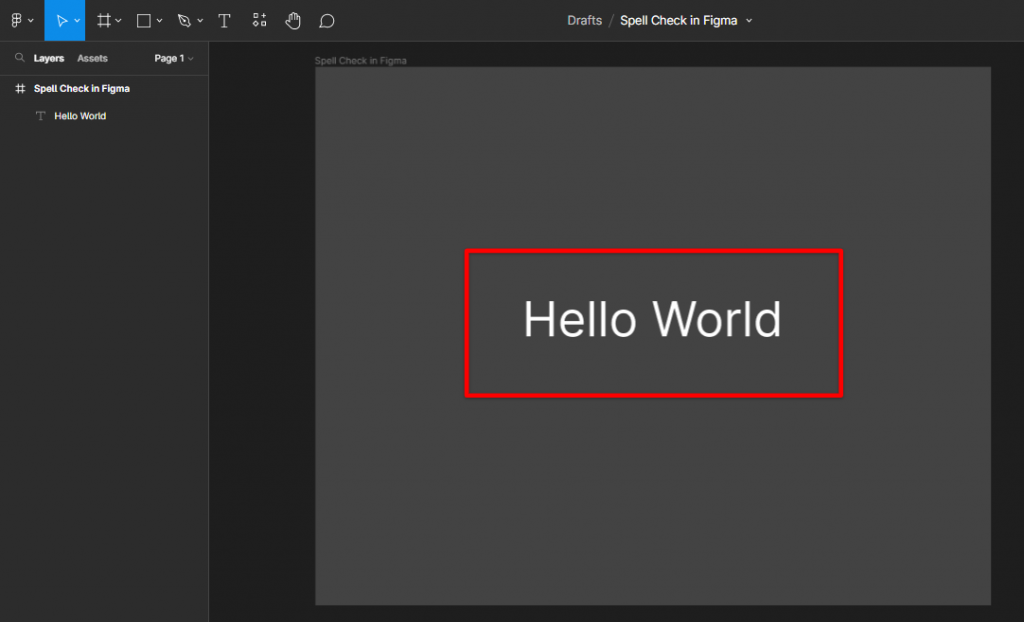Switch to the Assets tab
1024x622 pixels.
tap(92, 58)
